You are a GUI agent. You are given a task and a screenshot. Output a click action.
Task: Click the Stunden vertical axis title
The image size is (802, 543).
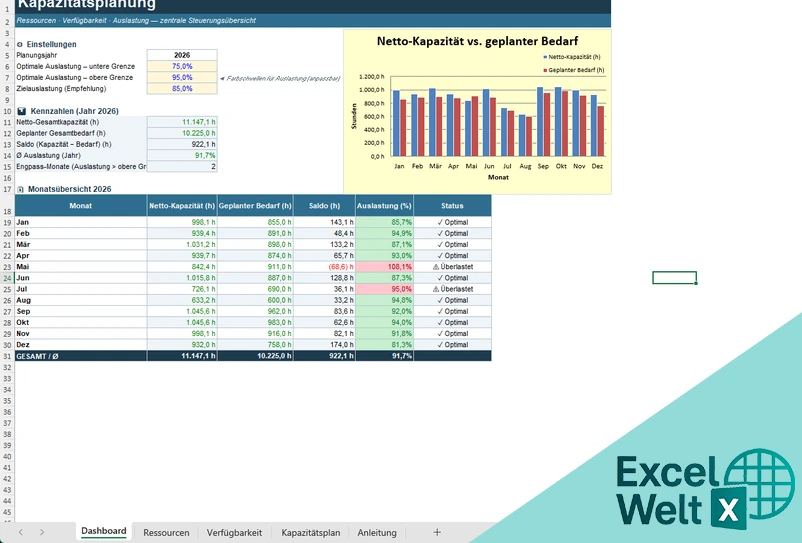pyautogui.click(x=354, y=116)
